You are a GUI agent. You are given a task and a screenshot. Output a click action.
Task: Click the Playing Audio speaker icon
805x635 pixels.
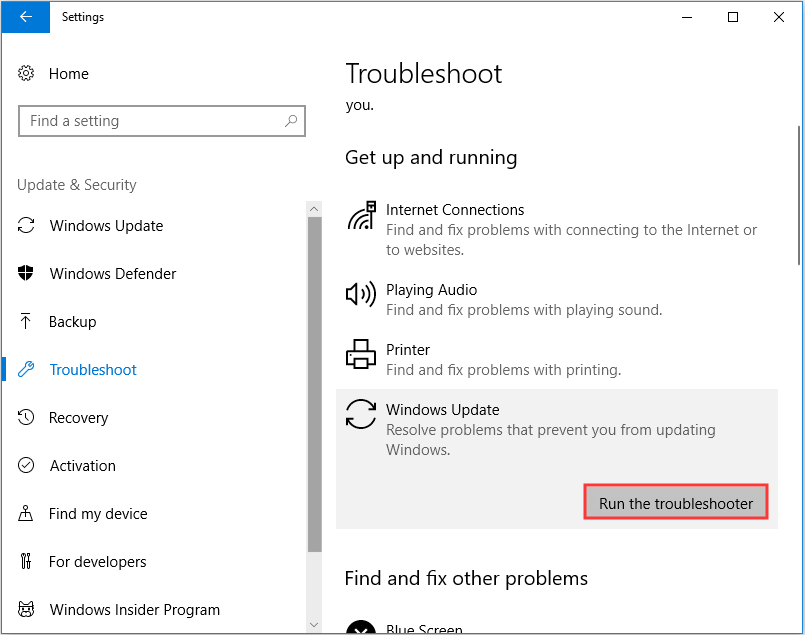point(361,294)
